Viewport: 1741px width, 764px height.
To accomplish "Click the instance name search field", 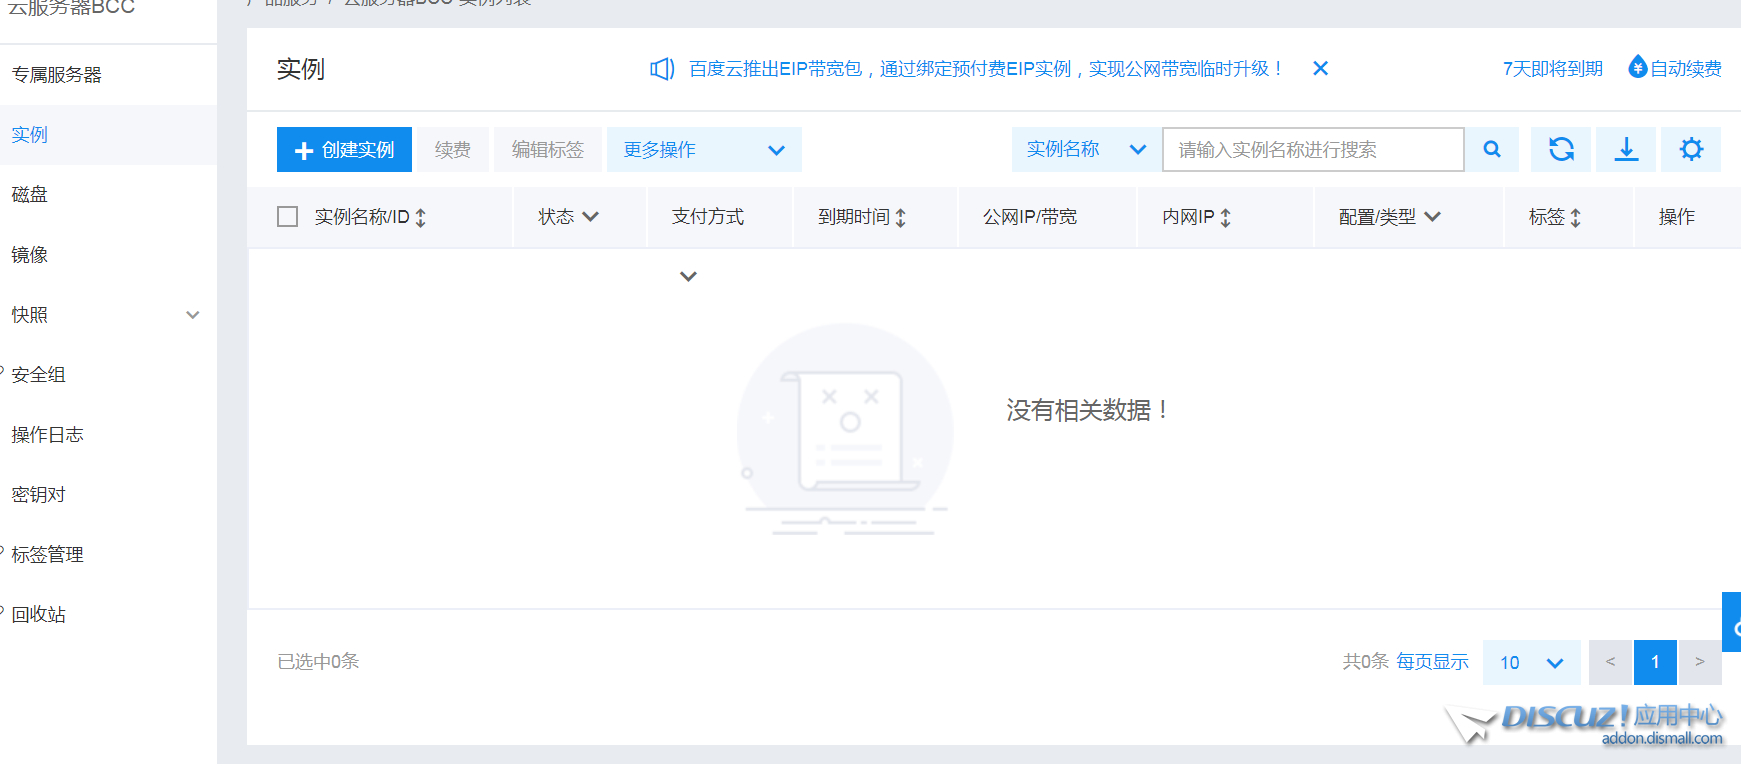I will click(1312, 149).
